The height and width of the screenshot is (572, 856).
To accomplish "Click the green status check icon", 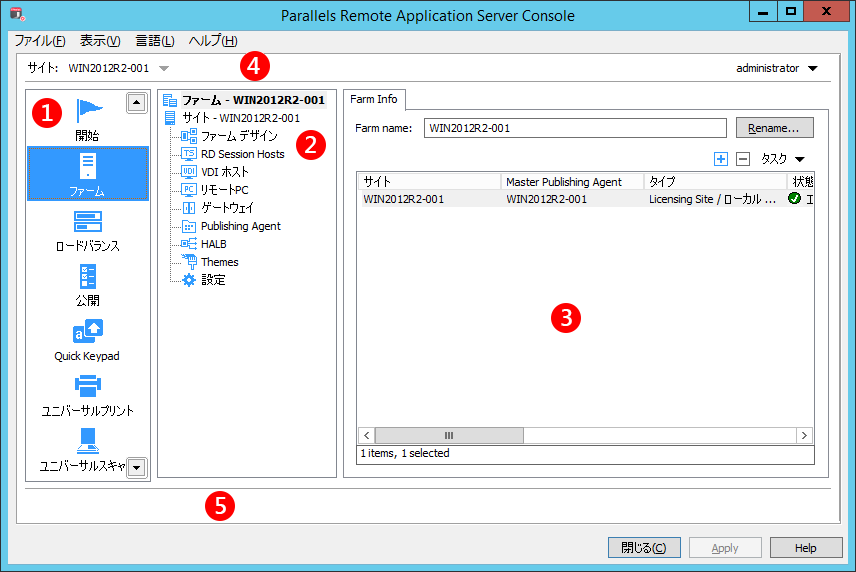I will tap(794, 199).
